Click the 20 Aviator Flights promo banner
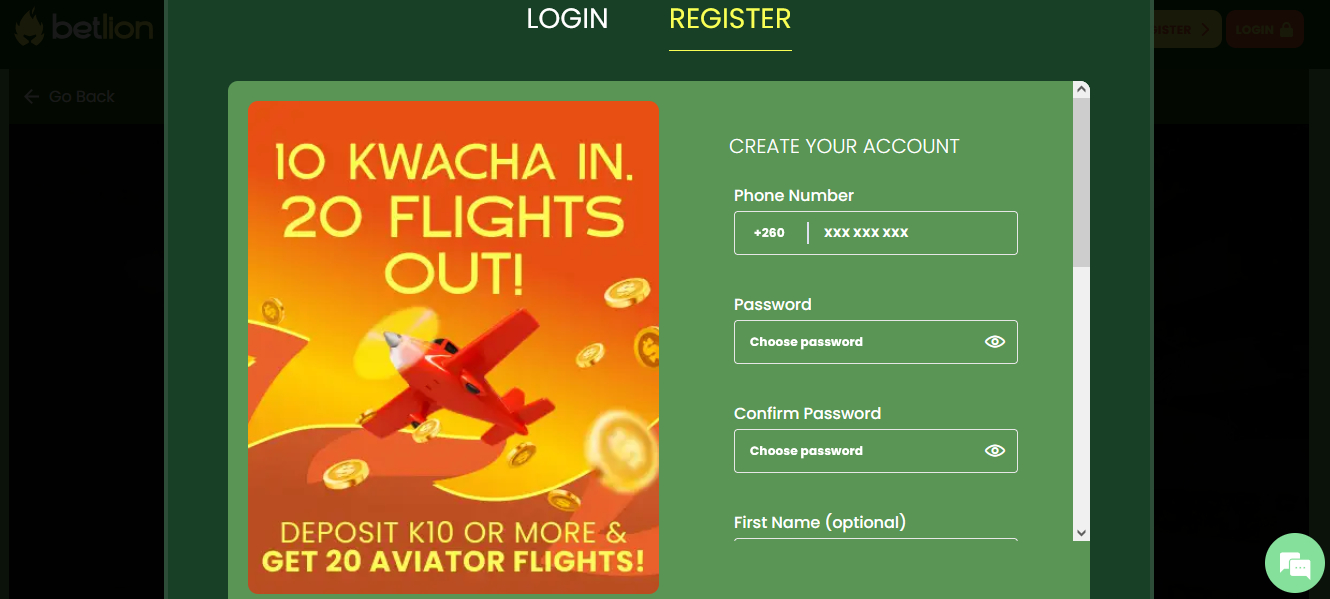 (453, 347)
